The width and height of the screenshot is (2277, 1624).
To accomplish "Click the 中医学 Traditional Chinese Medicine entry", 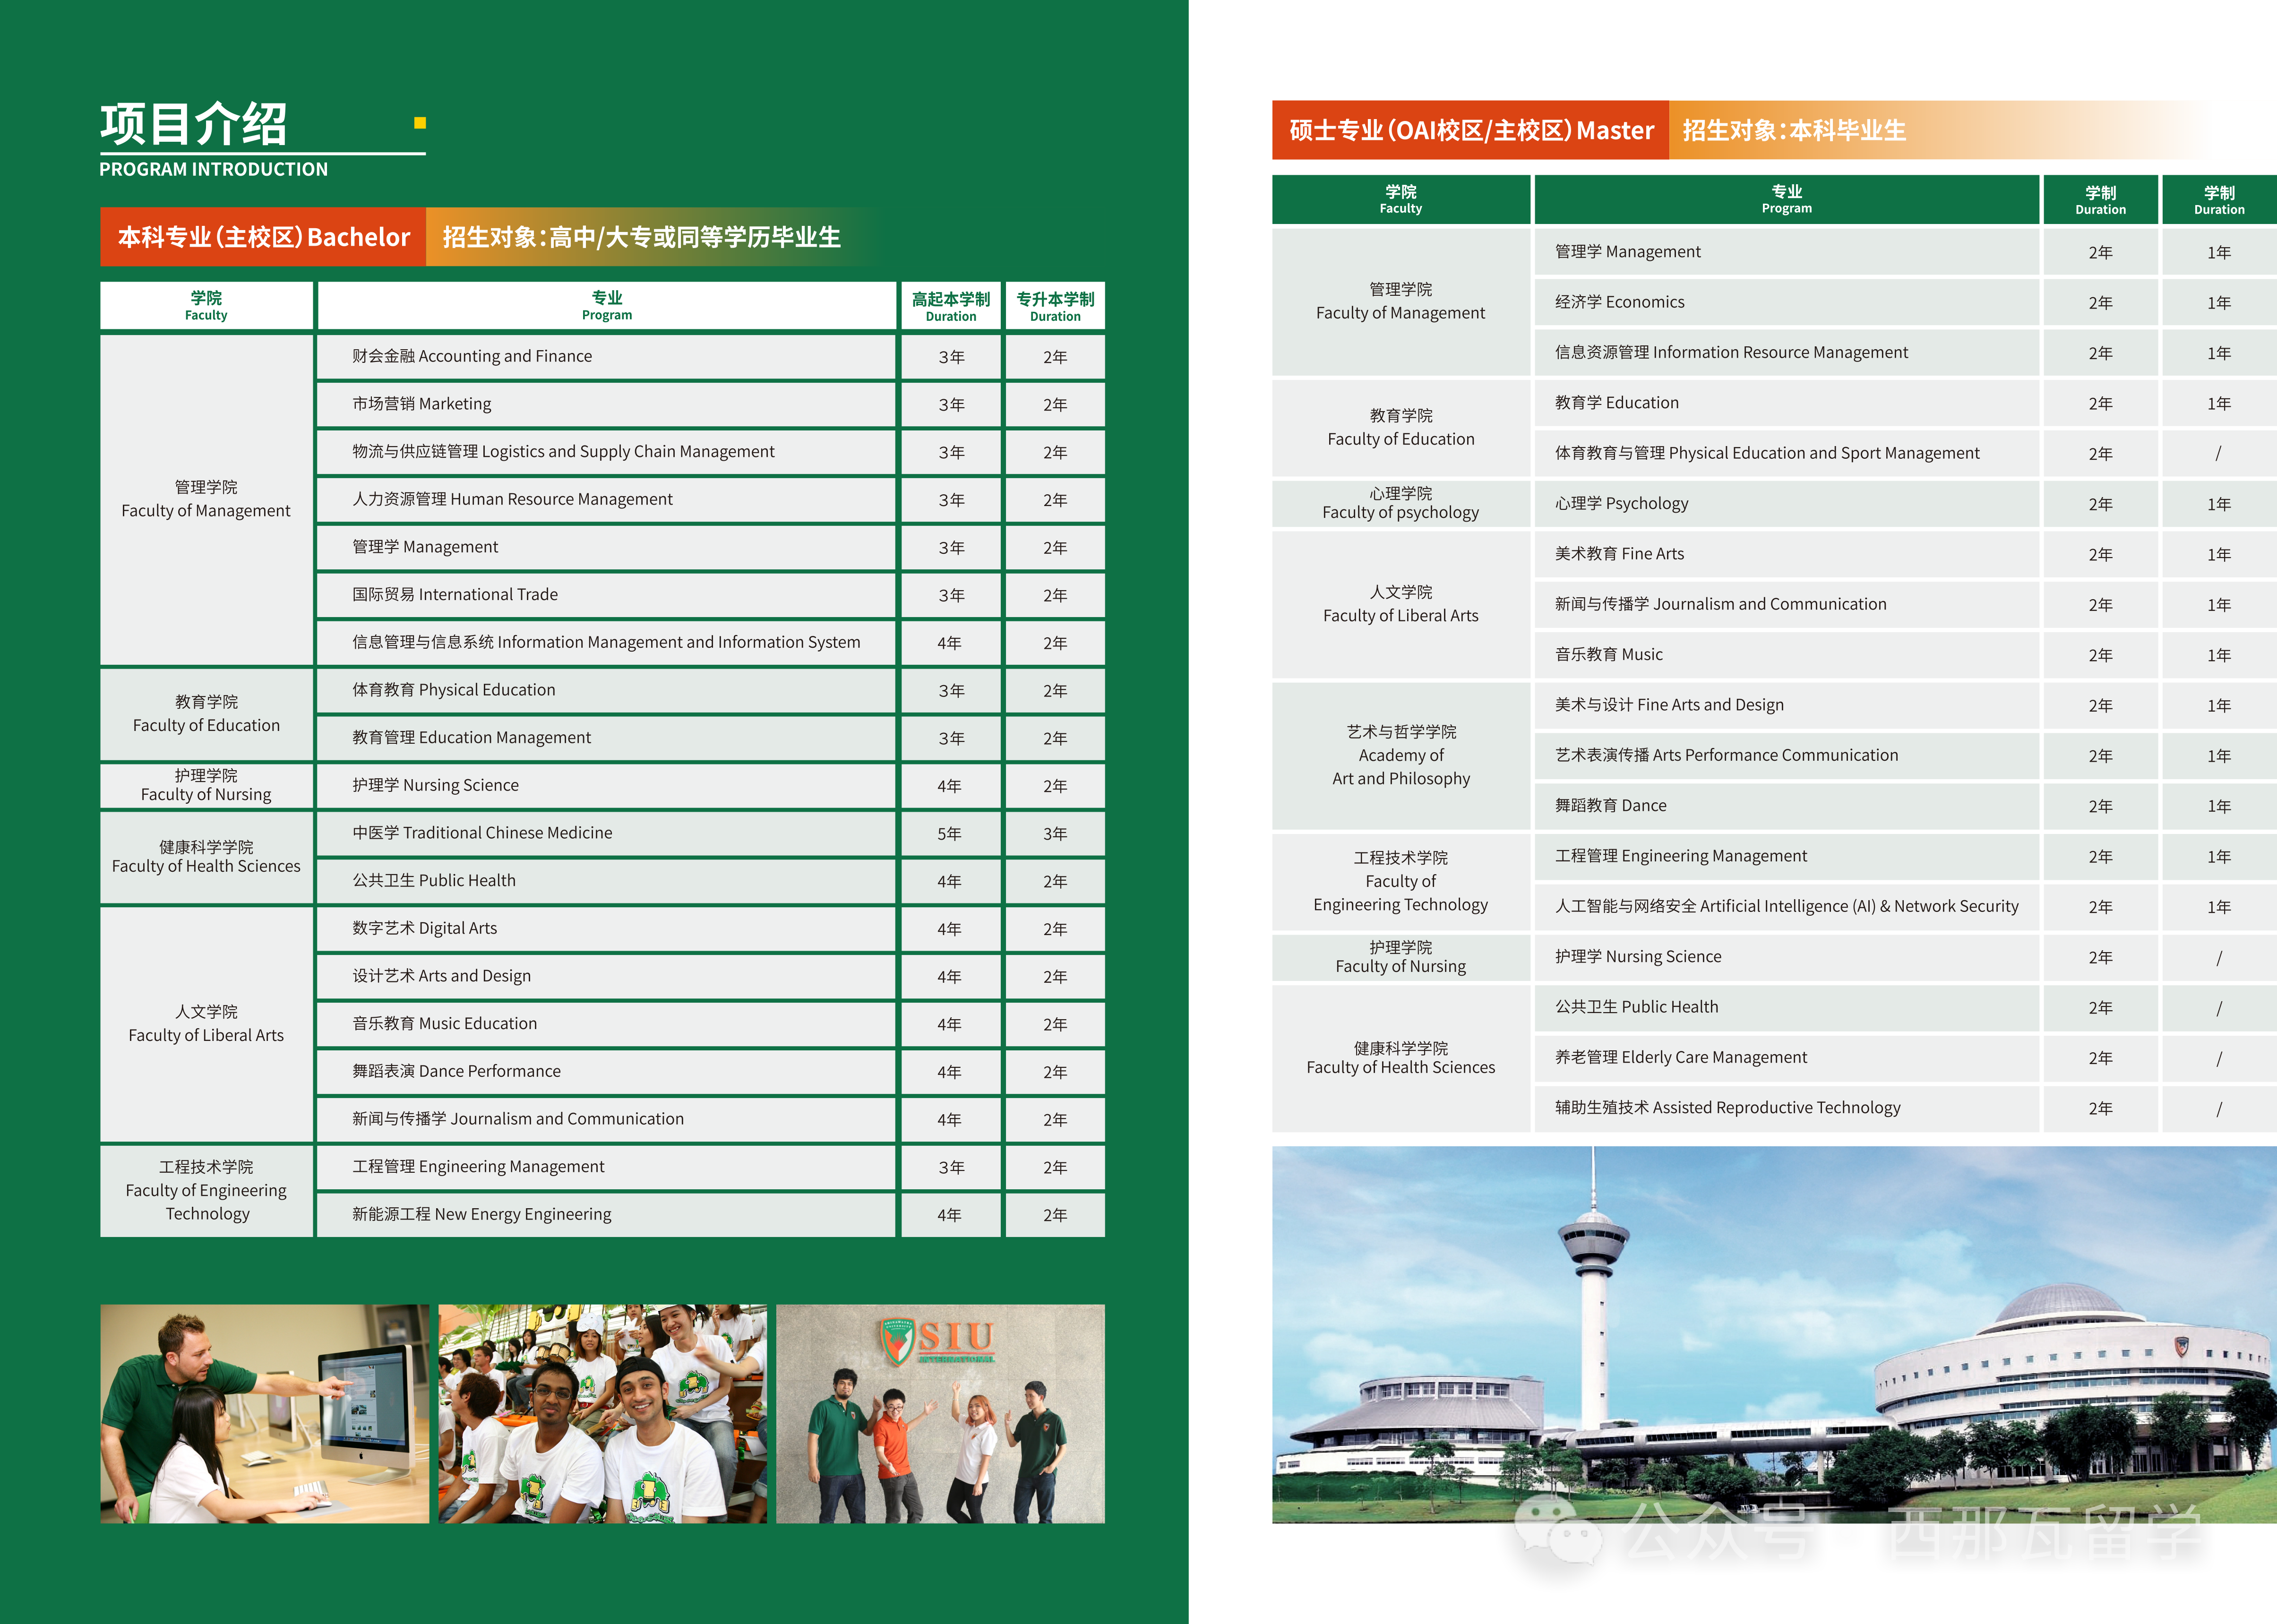I will point(481,832).
